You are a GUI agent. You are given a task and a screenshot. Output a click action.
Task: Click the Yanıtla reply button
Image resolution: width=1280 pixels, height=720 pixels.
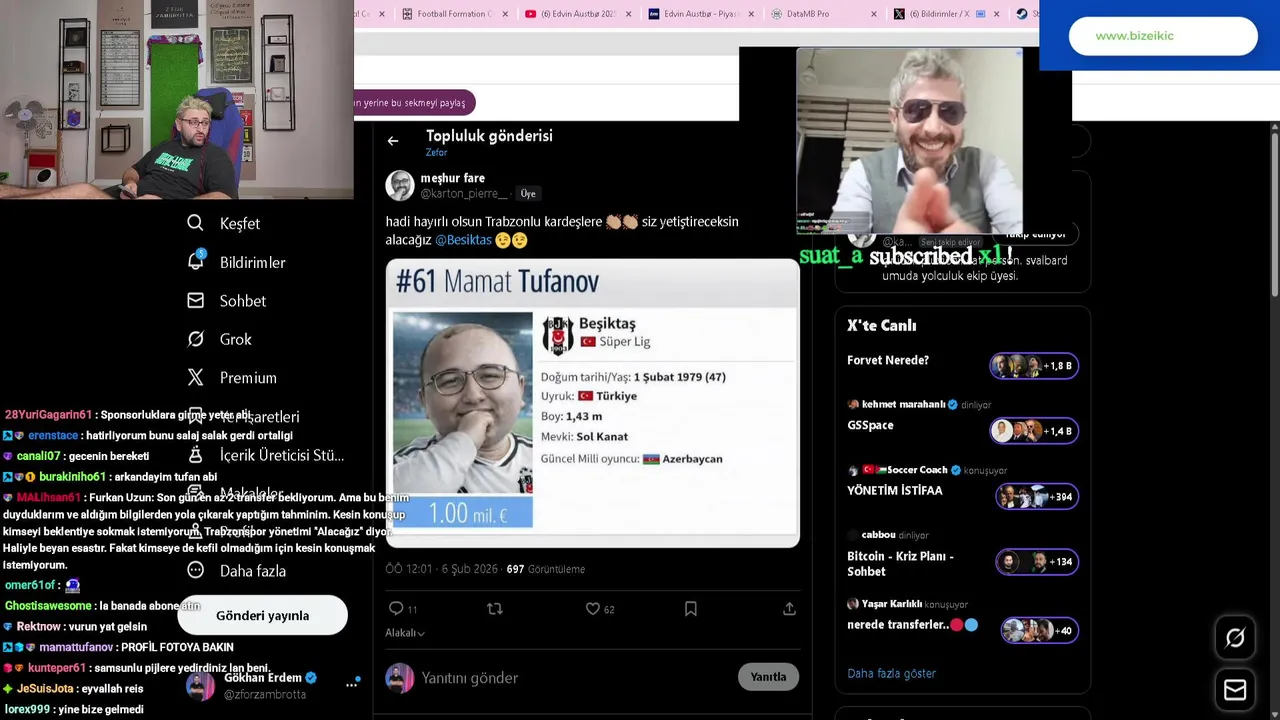click(768, 677)
